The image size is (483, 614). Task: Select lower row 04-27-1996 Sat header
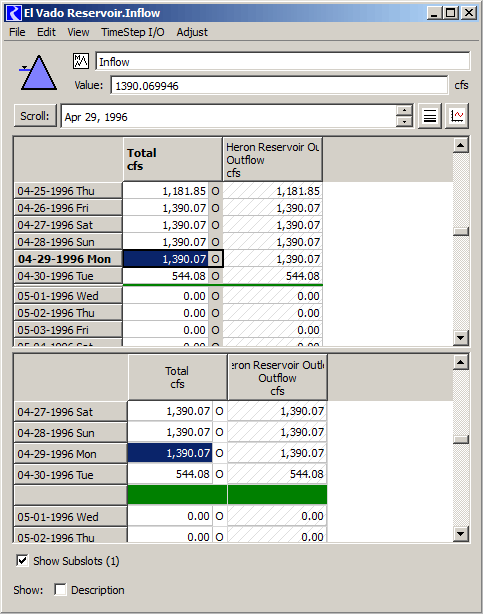(x=70, y=412)
